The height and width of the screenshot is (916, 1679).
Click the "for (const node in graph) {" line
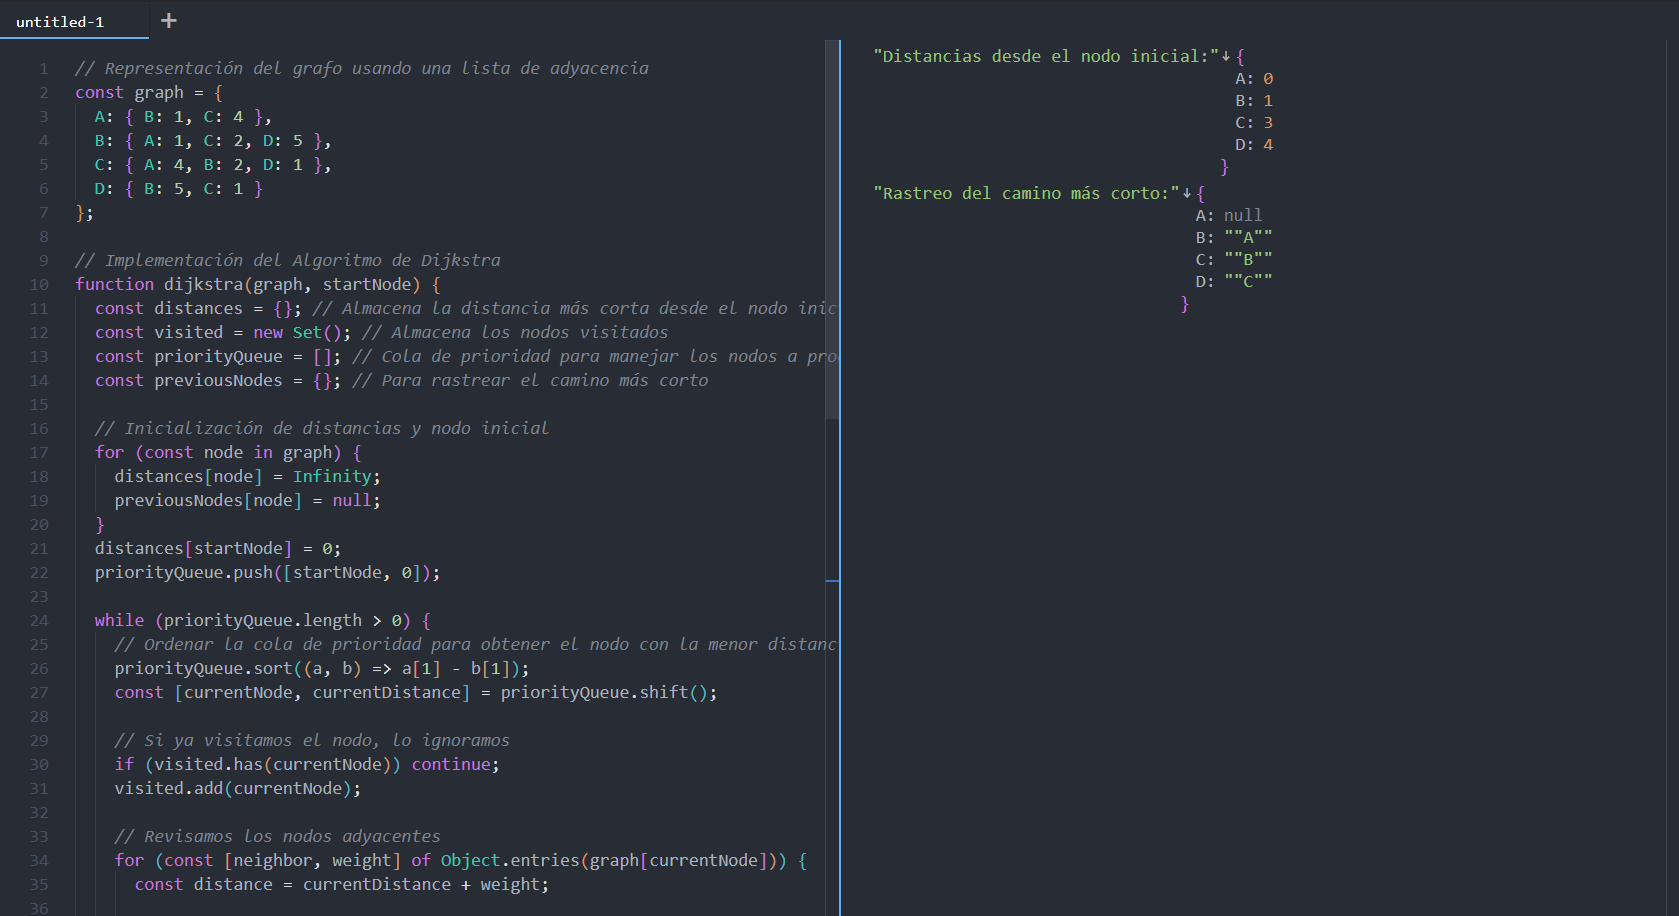pos(228,453)
